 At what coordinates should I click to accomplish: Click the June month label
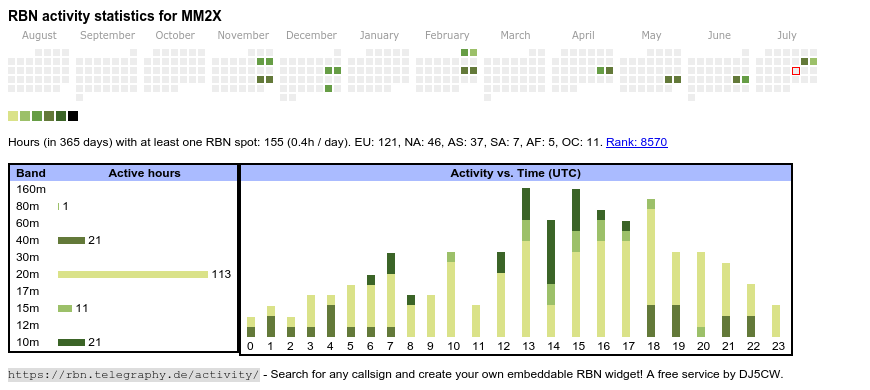[719, 36]
